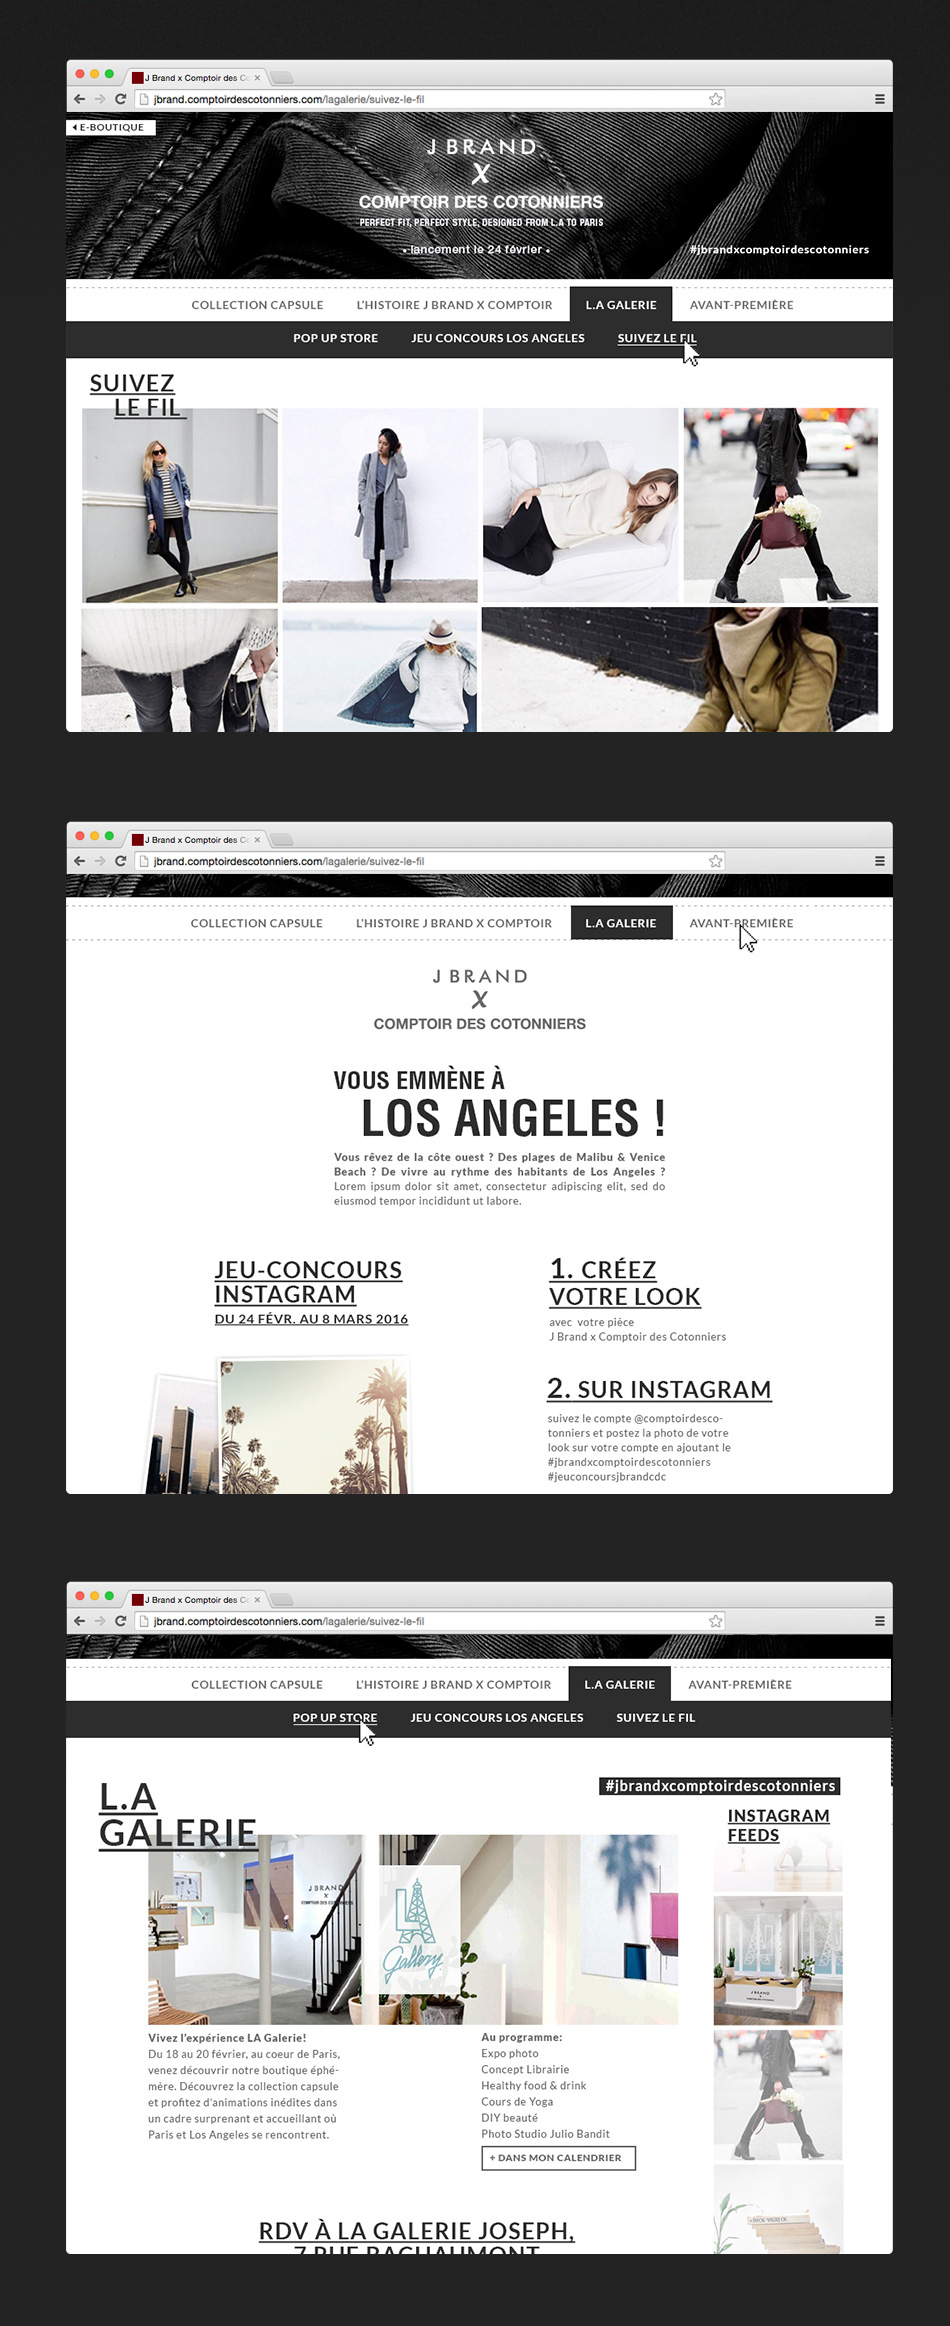This screenshot has width=950, height=2326.
Task: Click the bookmark star in the Instagram Feeds window
Action: (716, 1621)
